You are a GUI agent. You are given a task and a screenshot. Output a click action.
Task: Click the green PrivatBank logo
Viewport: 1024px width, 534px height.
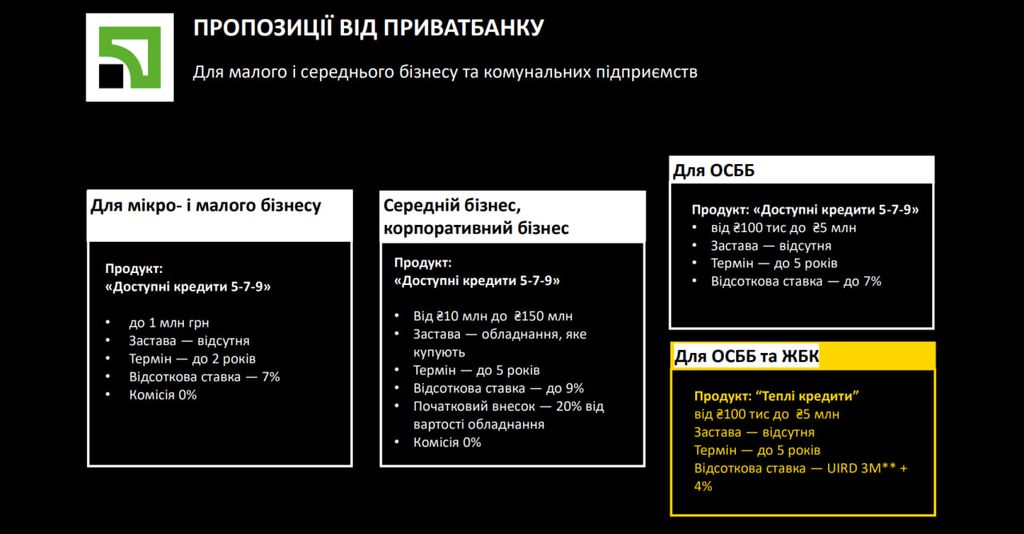point(129,57)
